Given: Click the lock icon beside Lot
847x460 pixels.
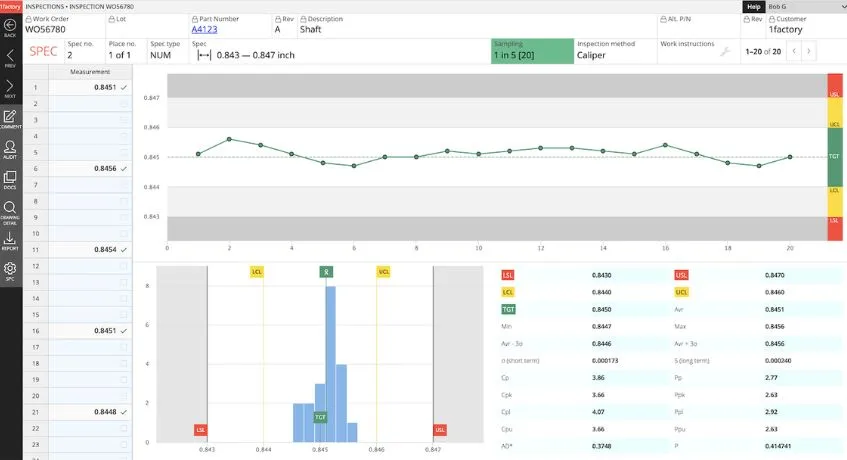Looking at the screenshot, I should coord(112,19).
